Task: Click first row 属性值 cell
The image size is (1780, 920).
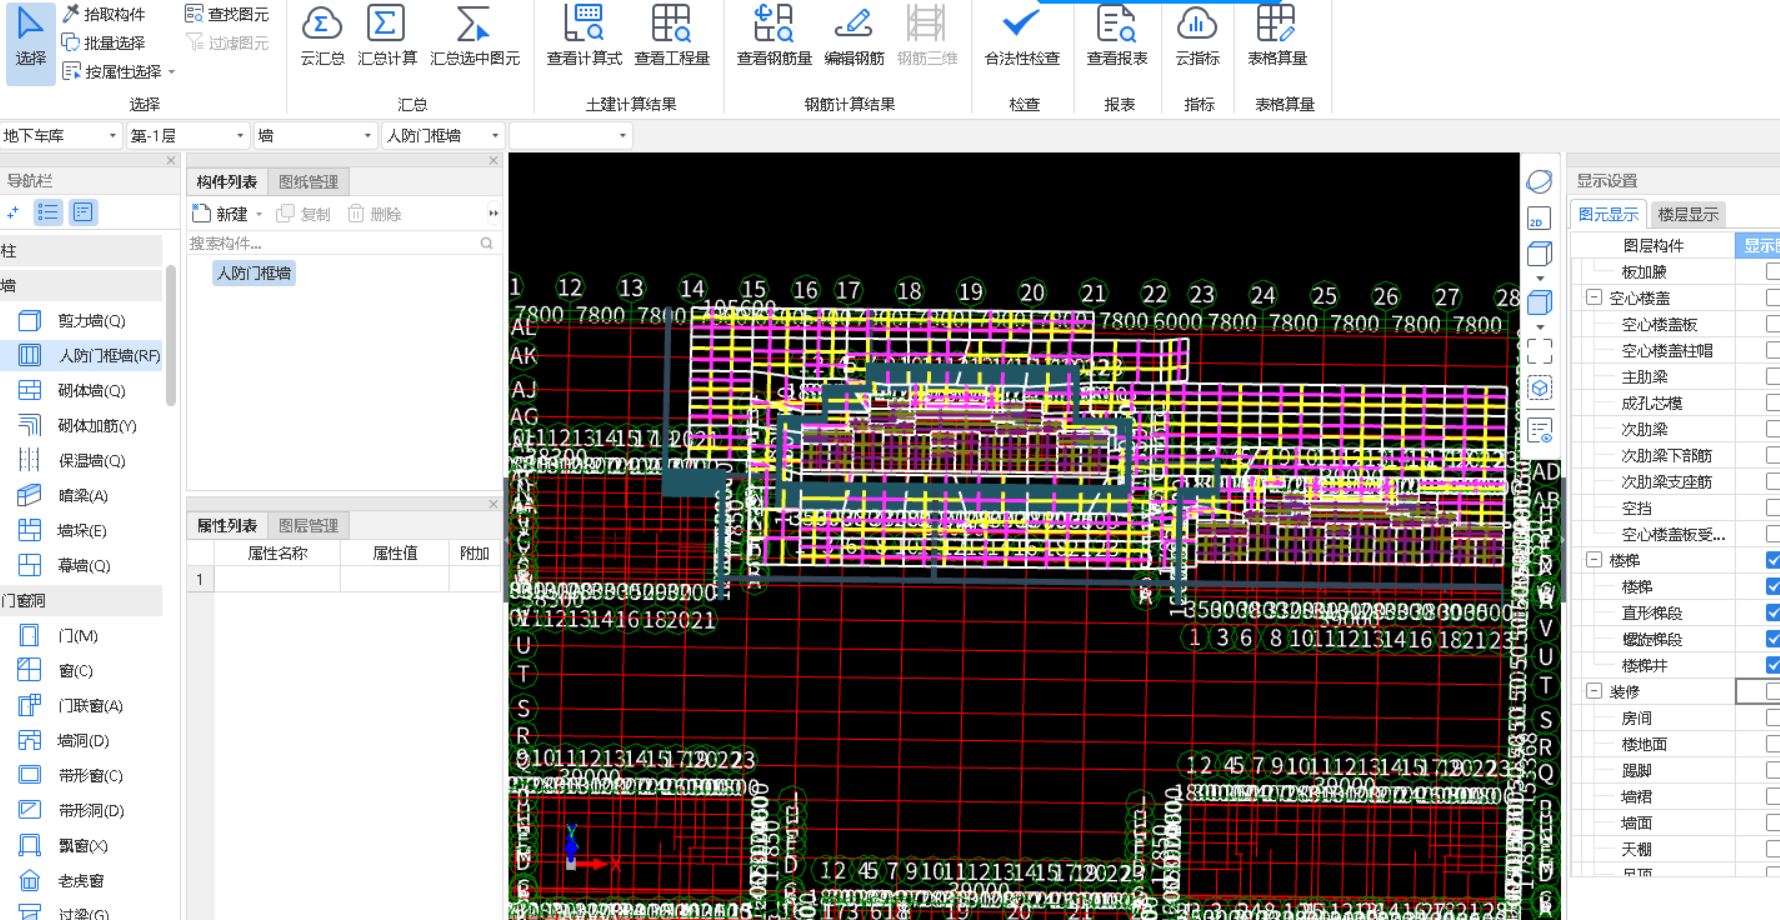Action: tap(395, 579)
